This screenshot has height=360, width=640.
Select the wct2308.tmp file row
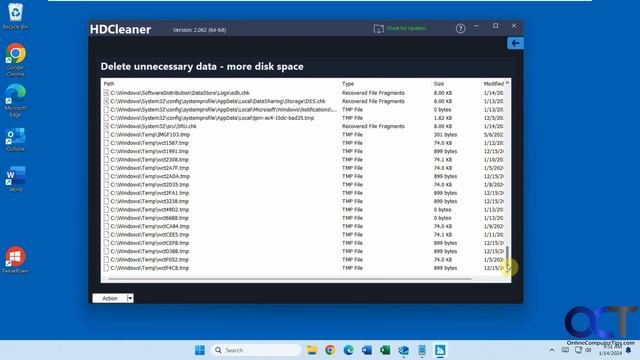point(304,160)
